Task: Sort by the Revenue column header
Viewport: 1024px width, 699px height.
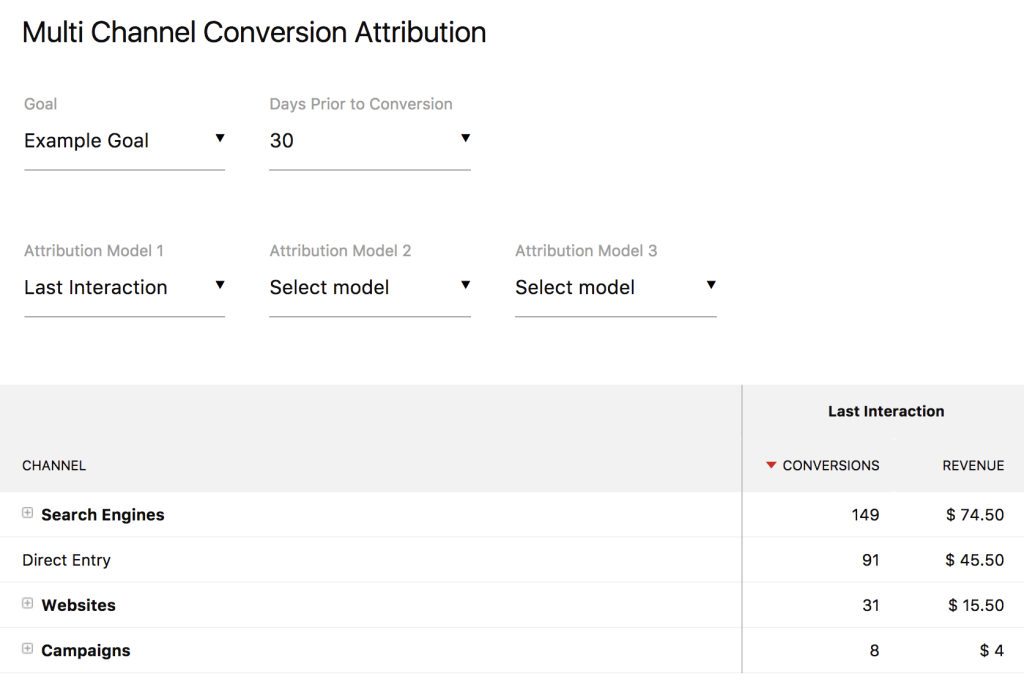Action: pos(973,465)
